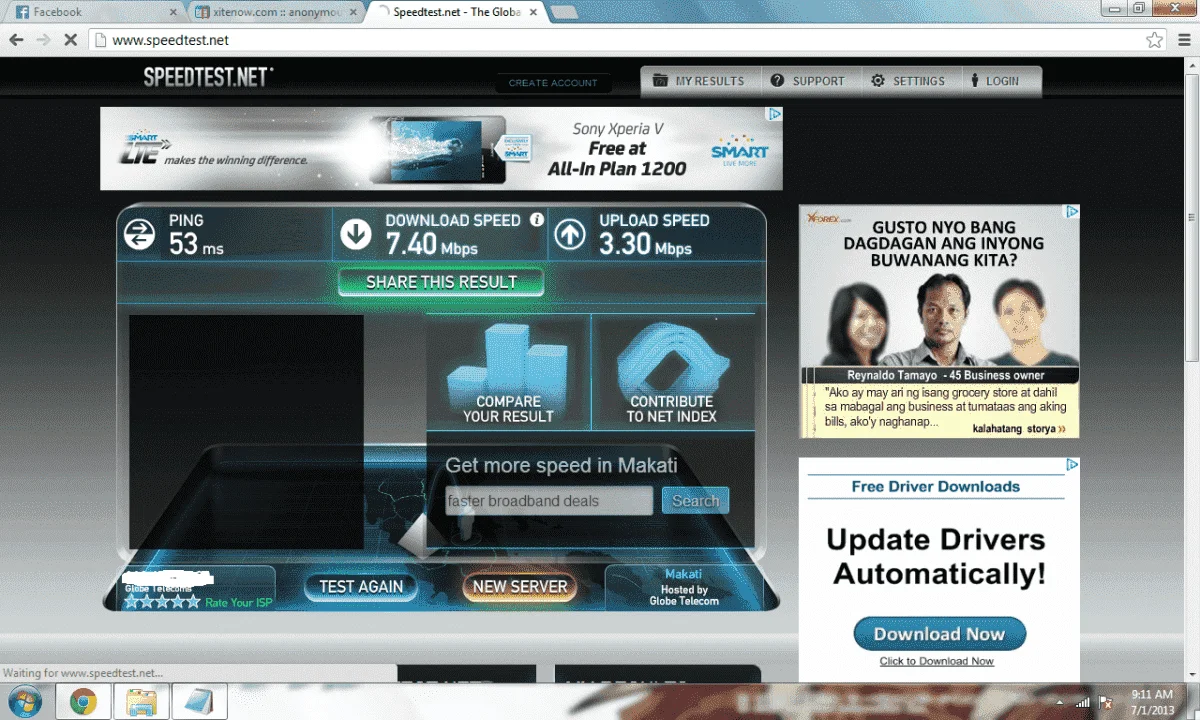This screenshot has height=720, width=1200.
Task: Open the Chrome menu button
Action: tap(1183, 40)
